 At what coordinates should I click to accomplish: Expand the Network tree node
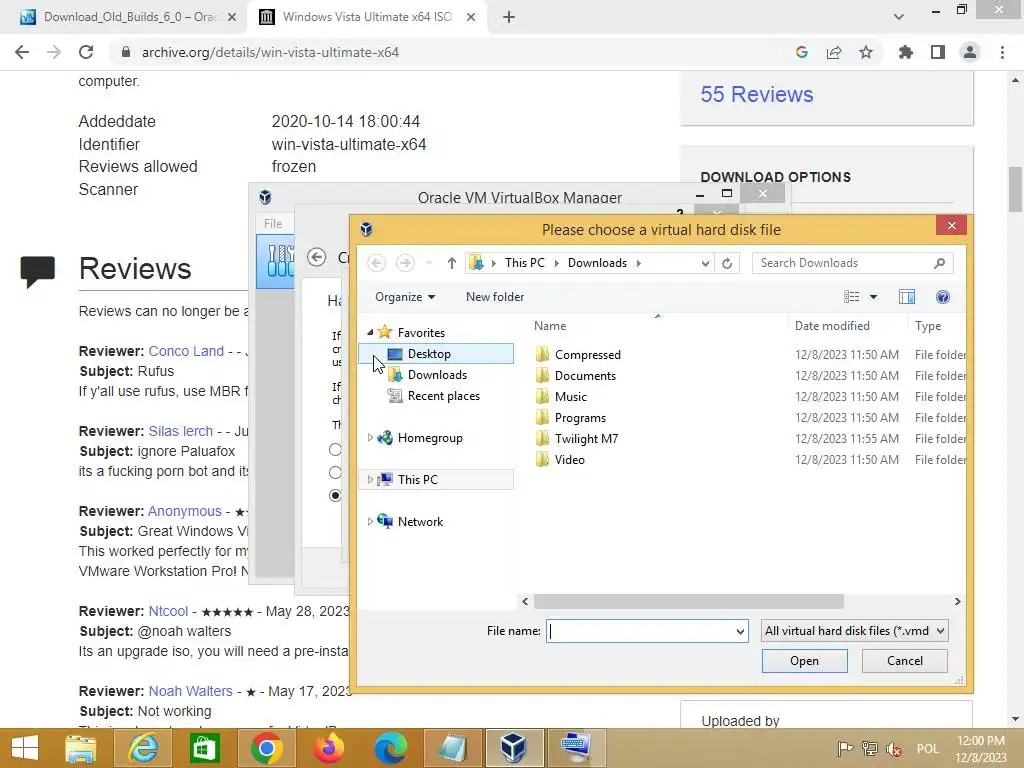[370, 521]
